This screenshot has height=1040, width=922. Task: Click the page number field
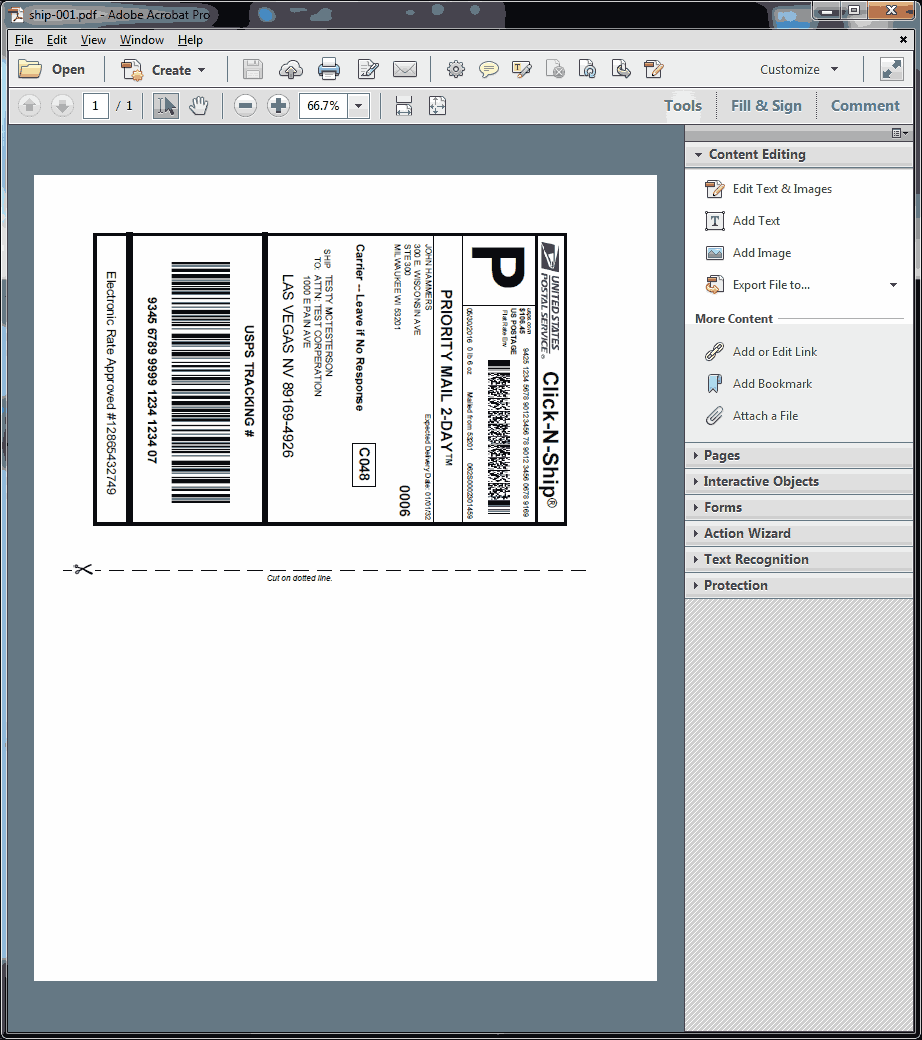coord(96,105)
